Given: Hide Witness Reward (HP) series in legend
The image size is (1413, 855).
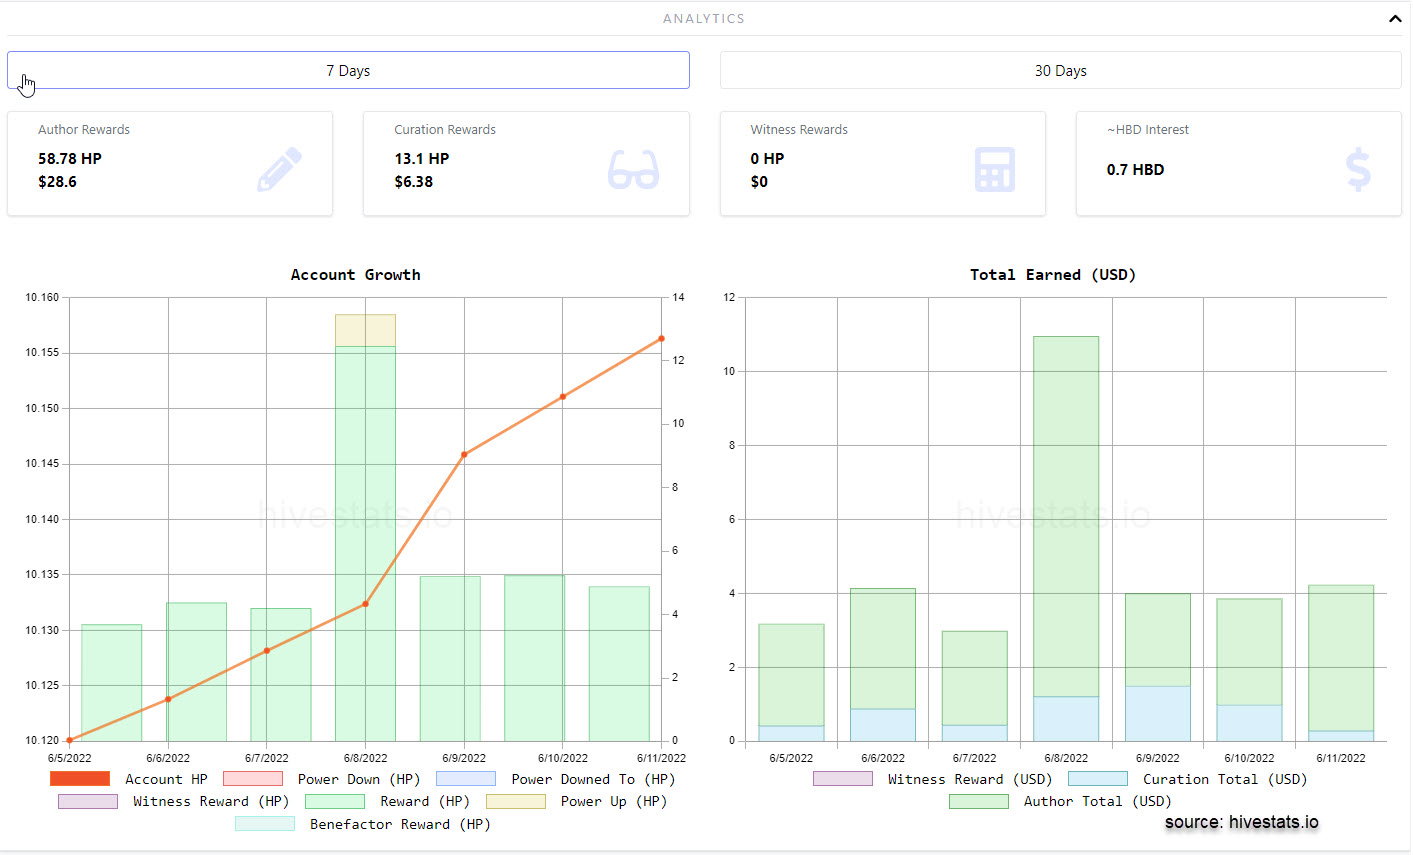Looking at the screenshot, I should [x=174, y=801].
